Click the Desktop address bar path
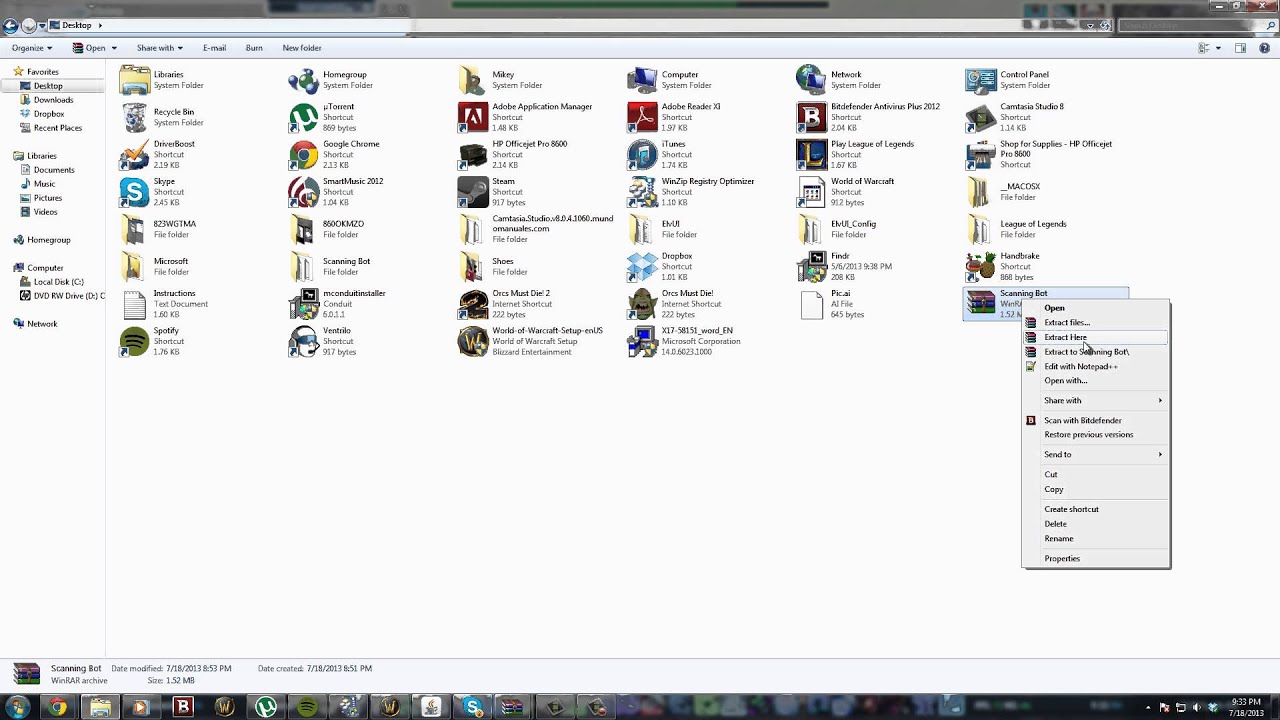1280x720 pixels. point(76,25)
